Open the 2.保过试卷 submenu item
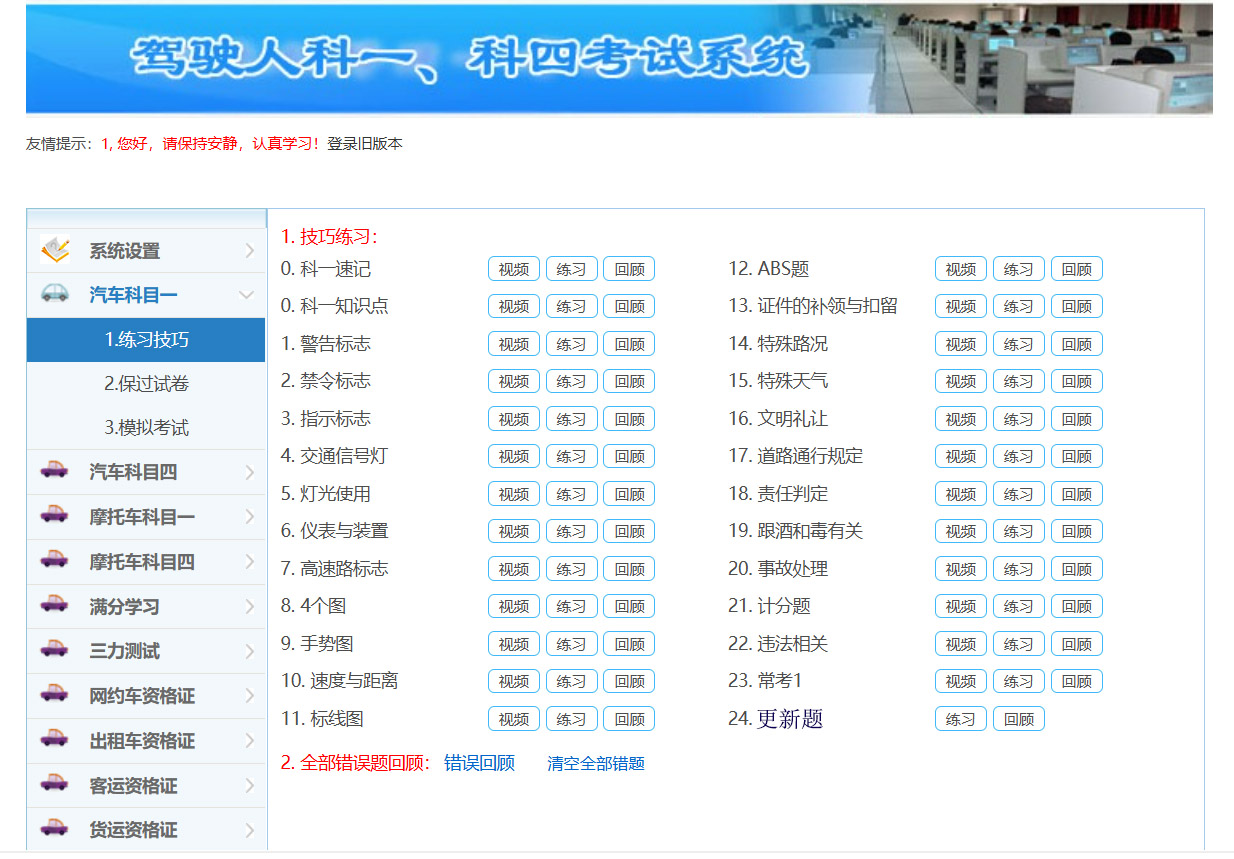 [146, 384]
